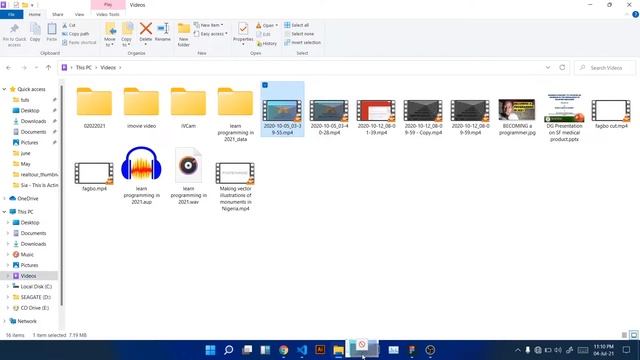This screenshot has width=640, height=360.
Task: Expand OneDrive in navigation pane
Action: pos(4,198)
